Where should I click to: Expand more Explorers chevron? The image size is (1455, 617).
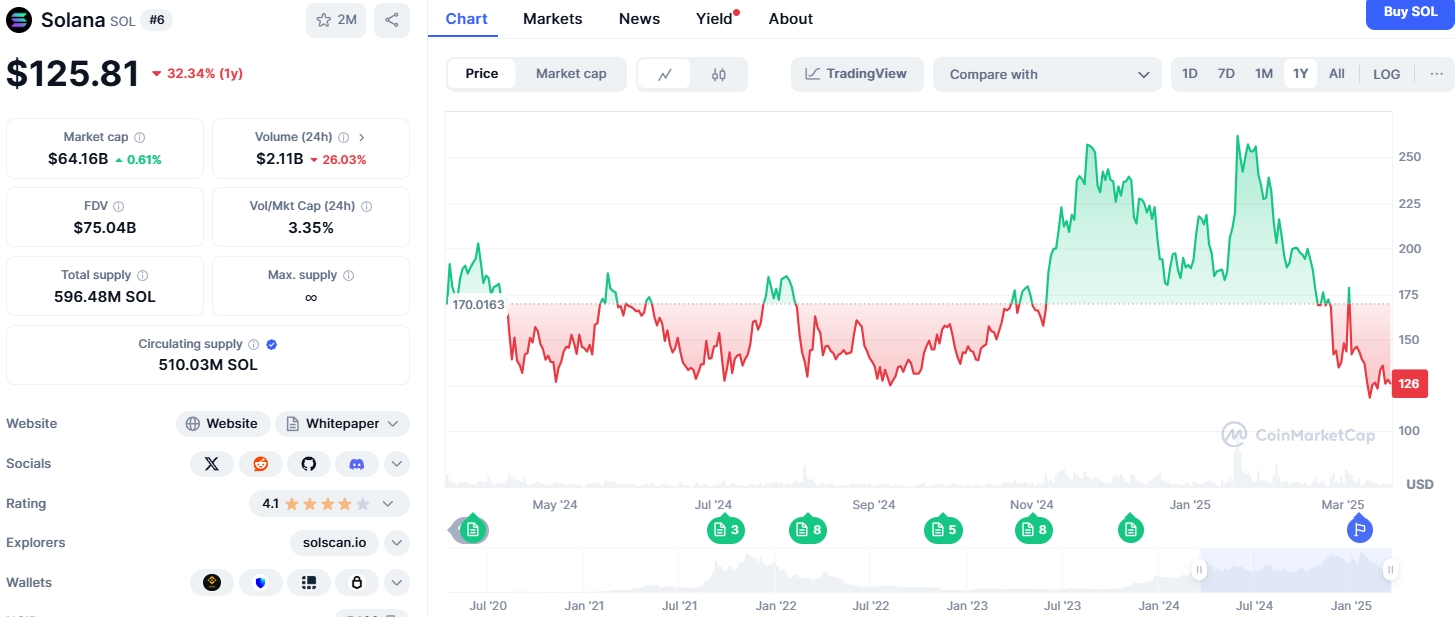click(397, 543)
